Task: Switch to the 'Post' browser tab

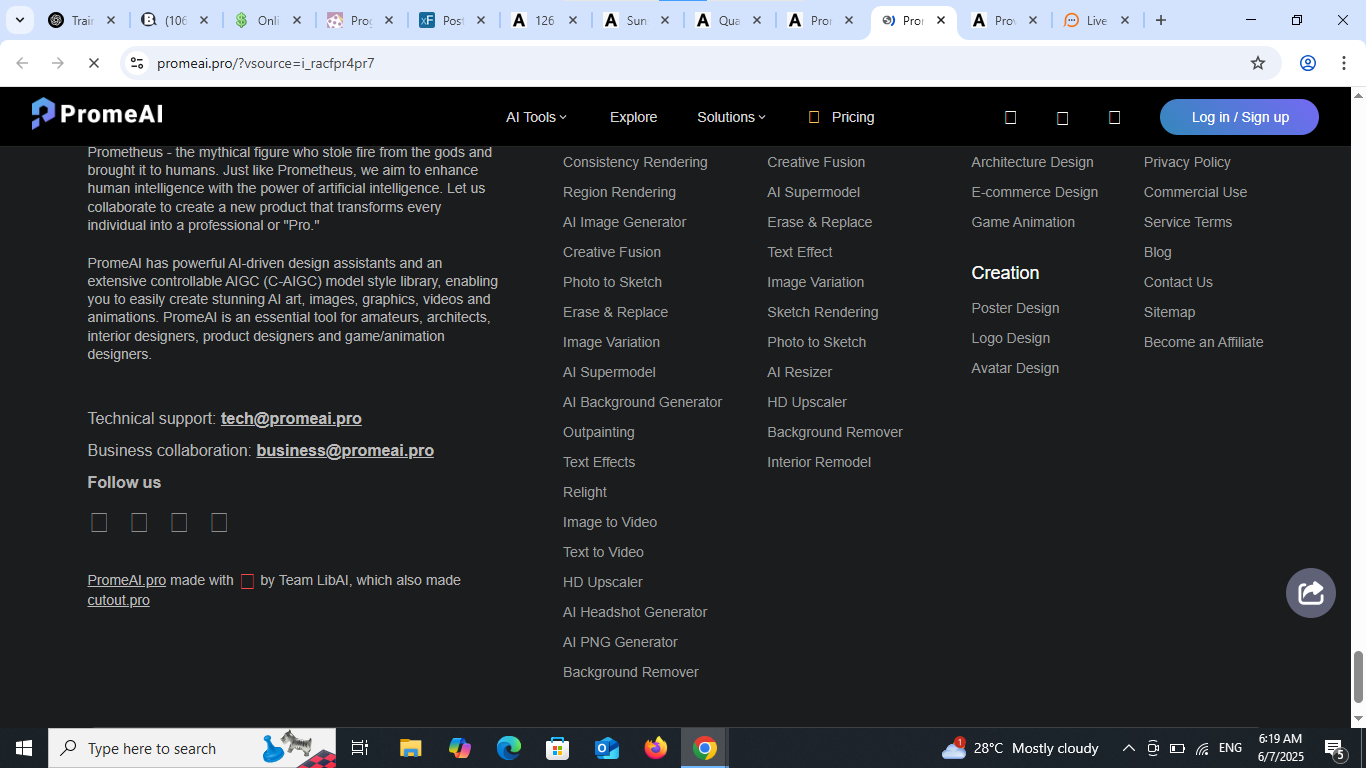Action: 452,20
